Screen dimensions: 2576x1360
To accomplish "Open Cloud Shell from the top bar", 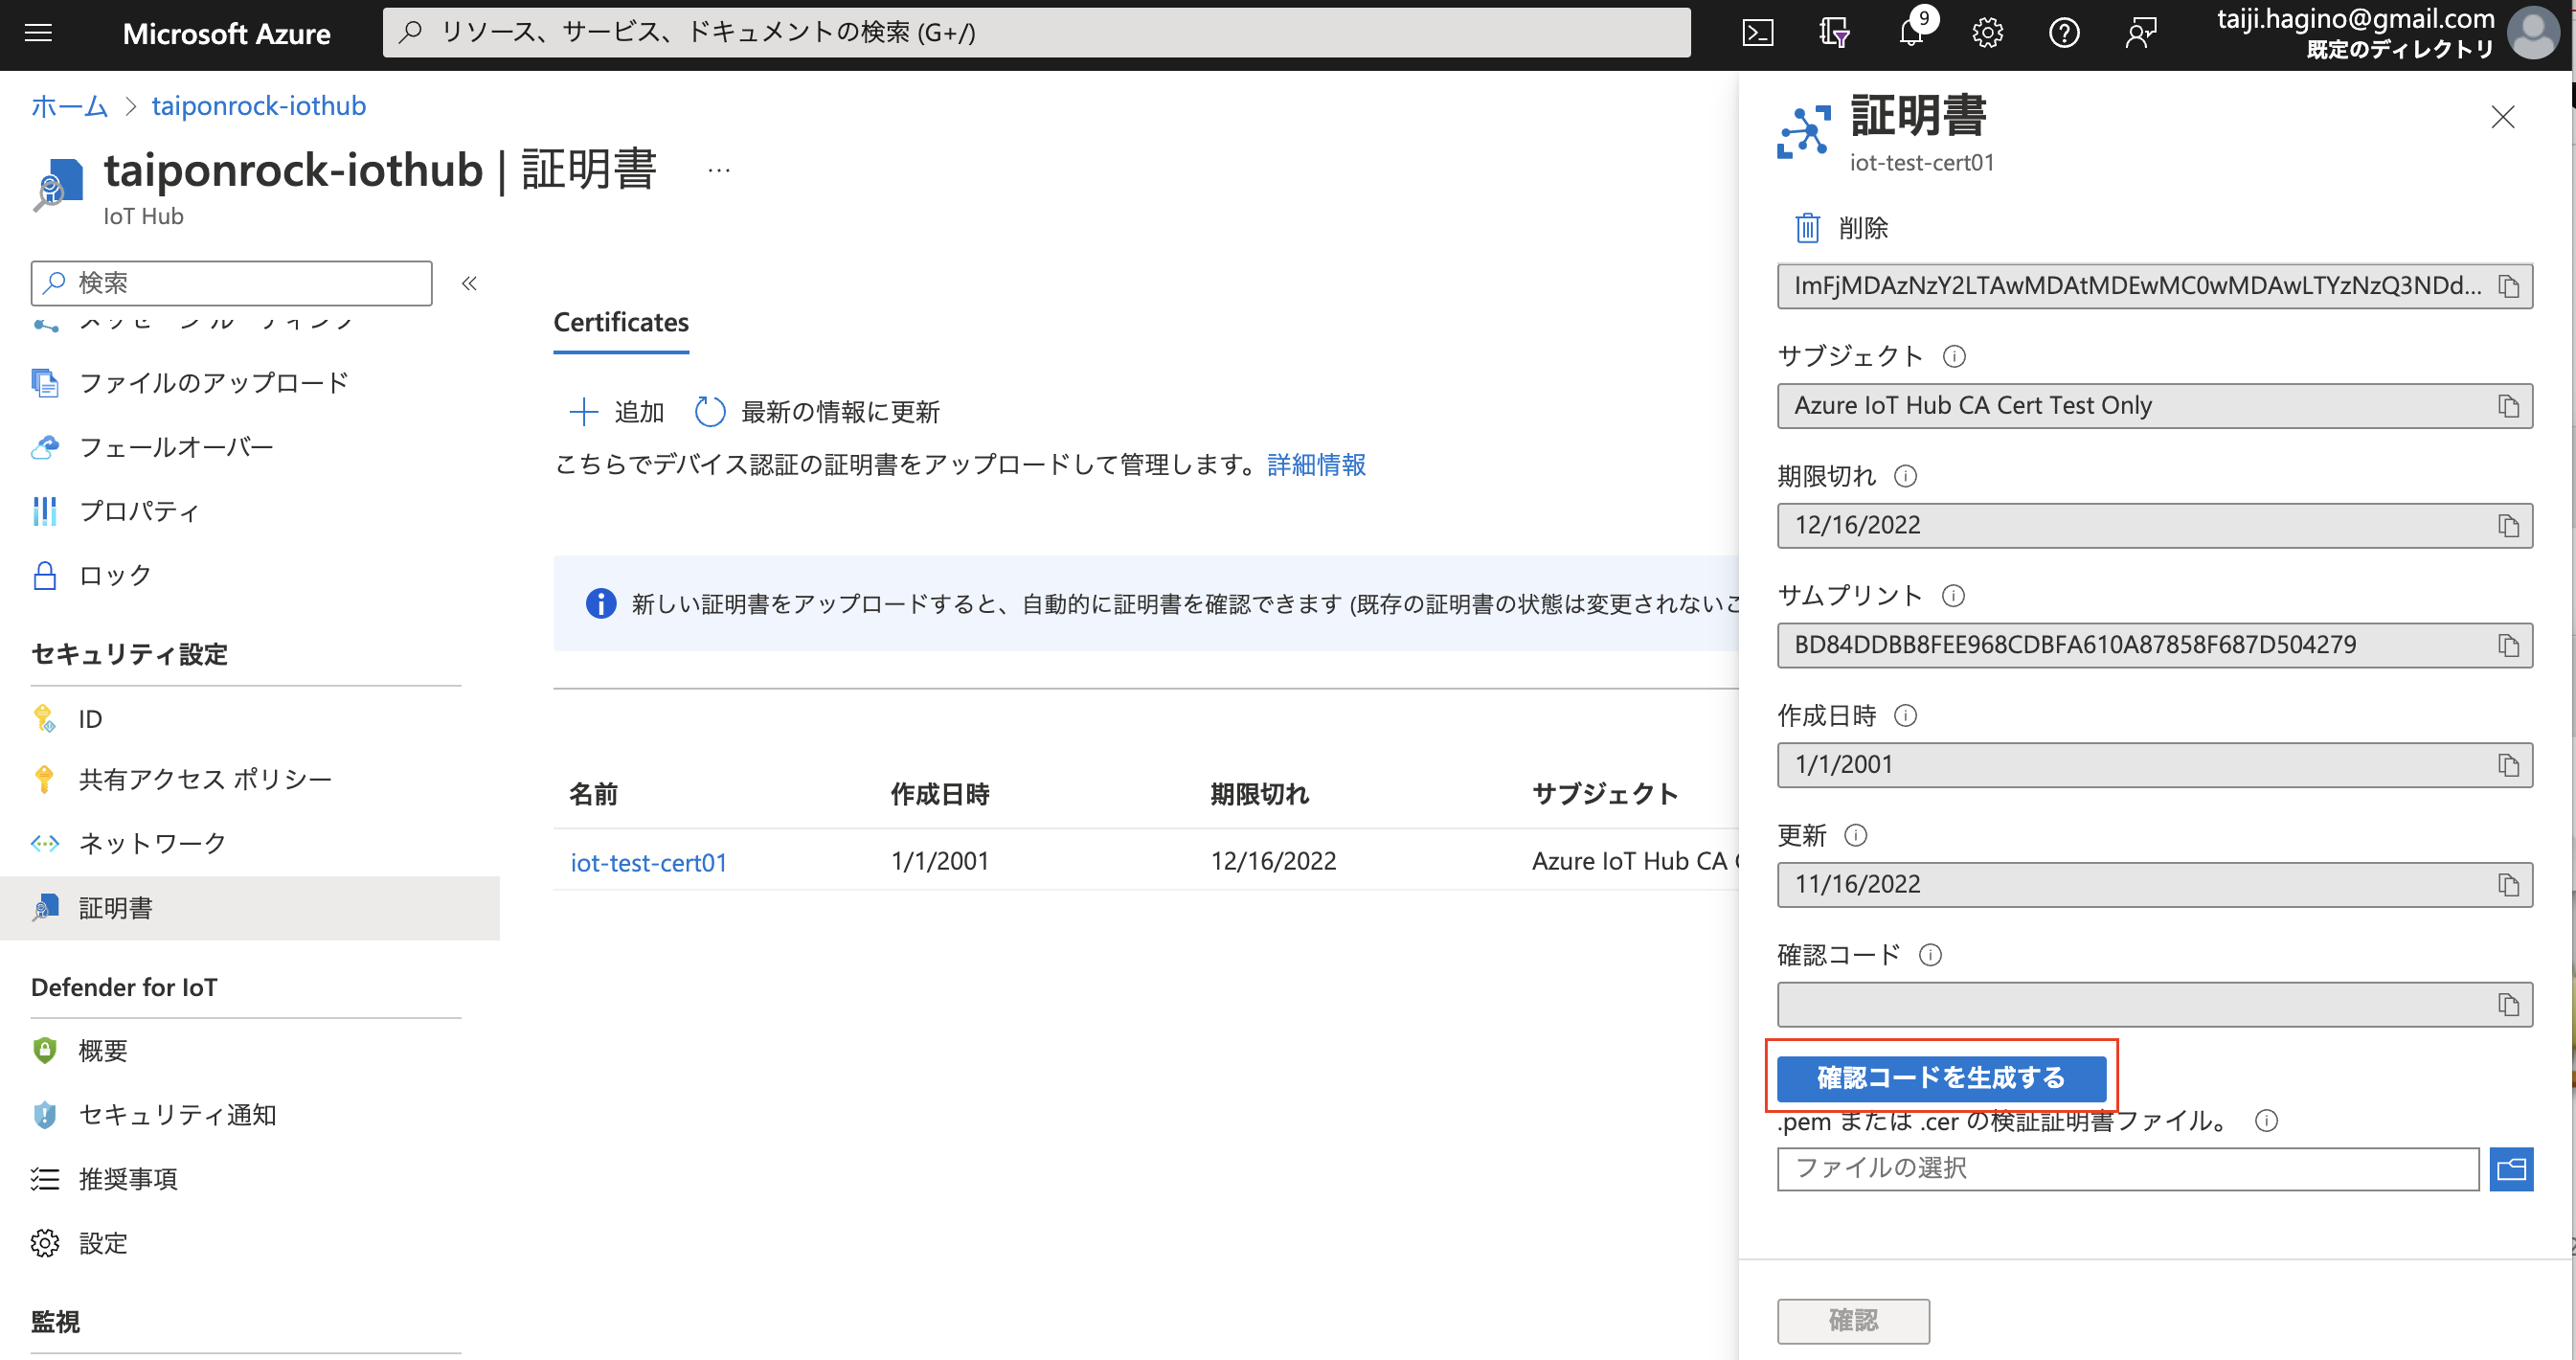I will pos(1758,32).
